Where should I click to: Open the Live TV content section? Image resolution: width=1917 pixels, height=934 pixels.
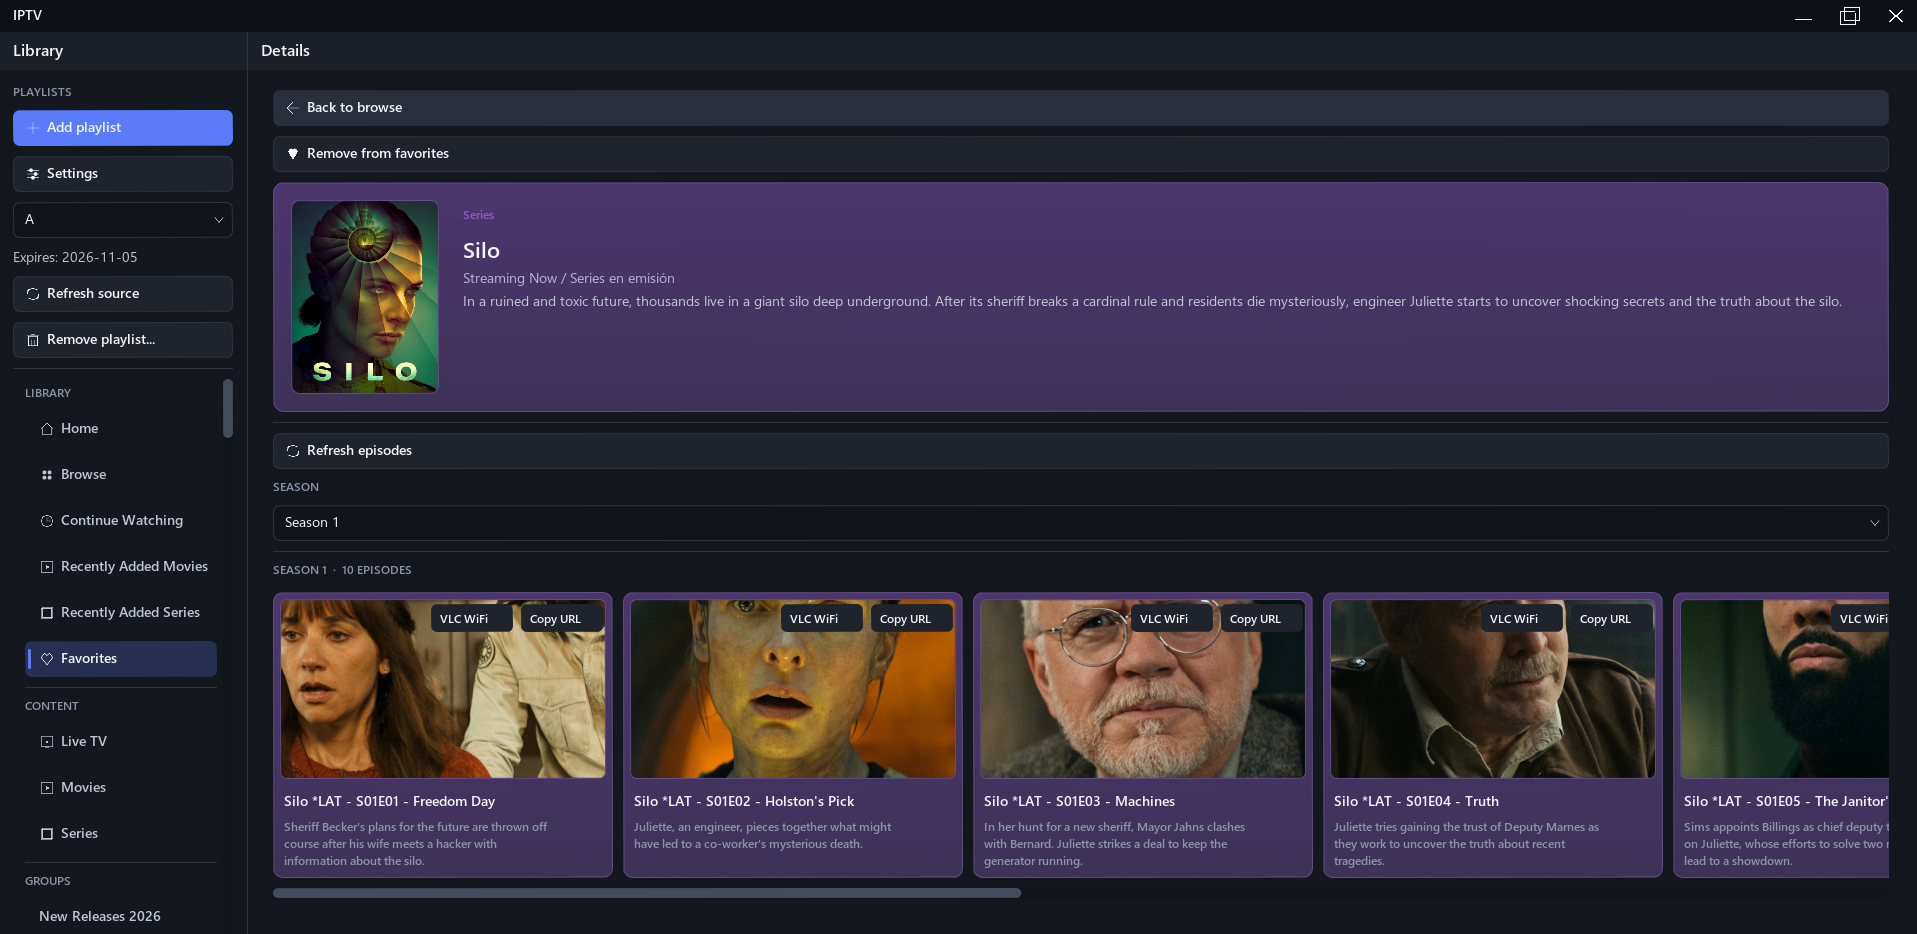(121, 742)
